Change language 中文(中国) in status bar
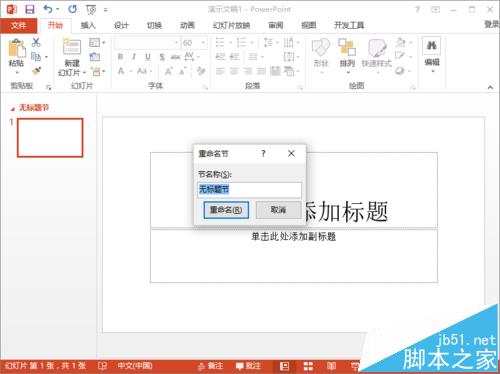This screenshot has height=374, width=500. [x=135, y=366]
